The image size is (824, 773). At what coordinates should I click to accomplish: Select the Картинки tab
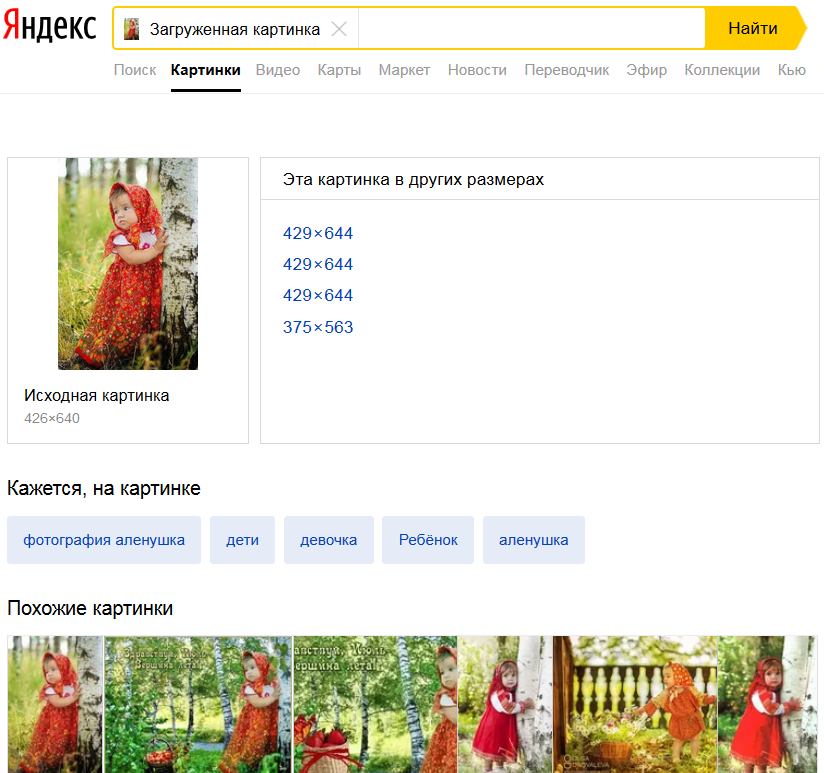point(205,70)
